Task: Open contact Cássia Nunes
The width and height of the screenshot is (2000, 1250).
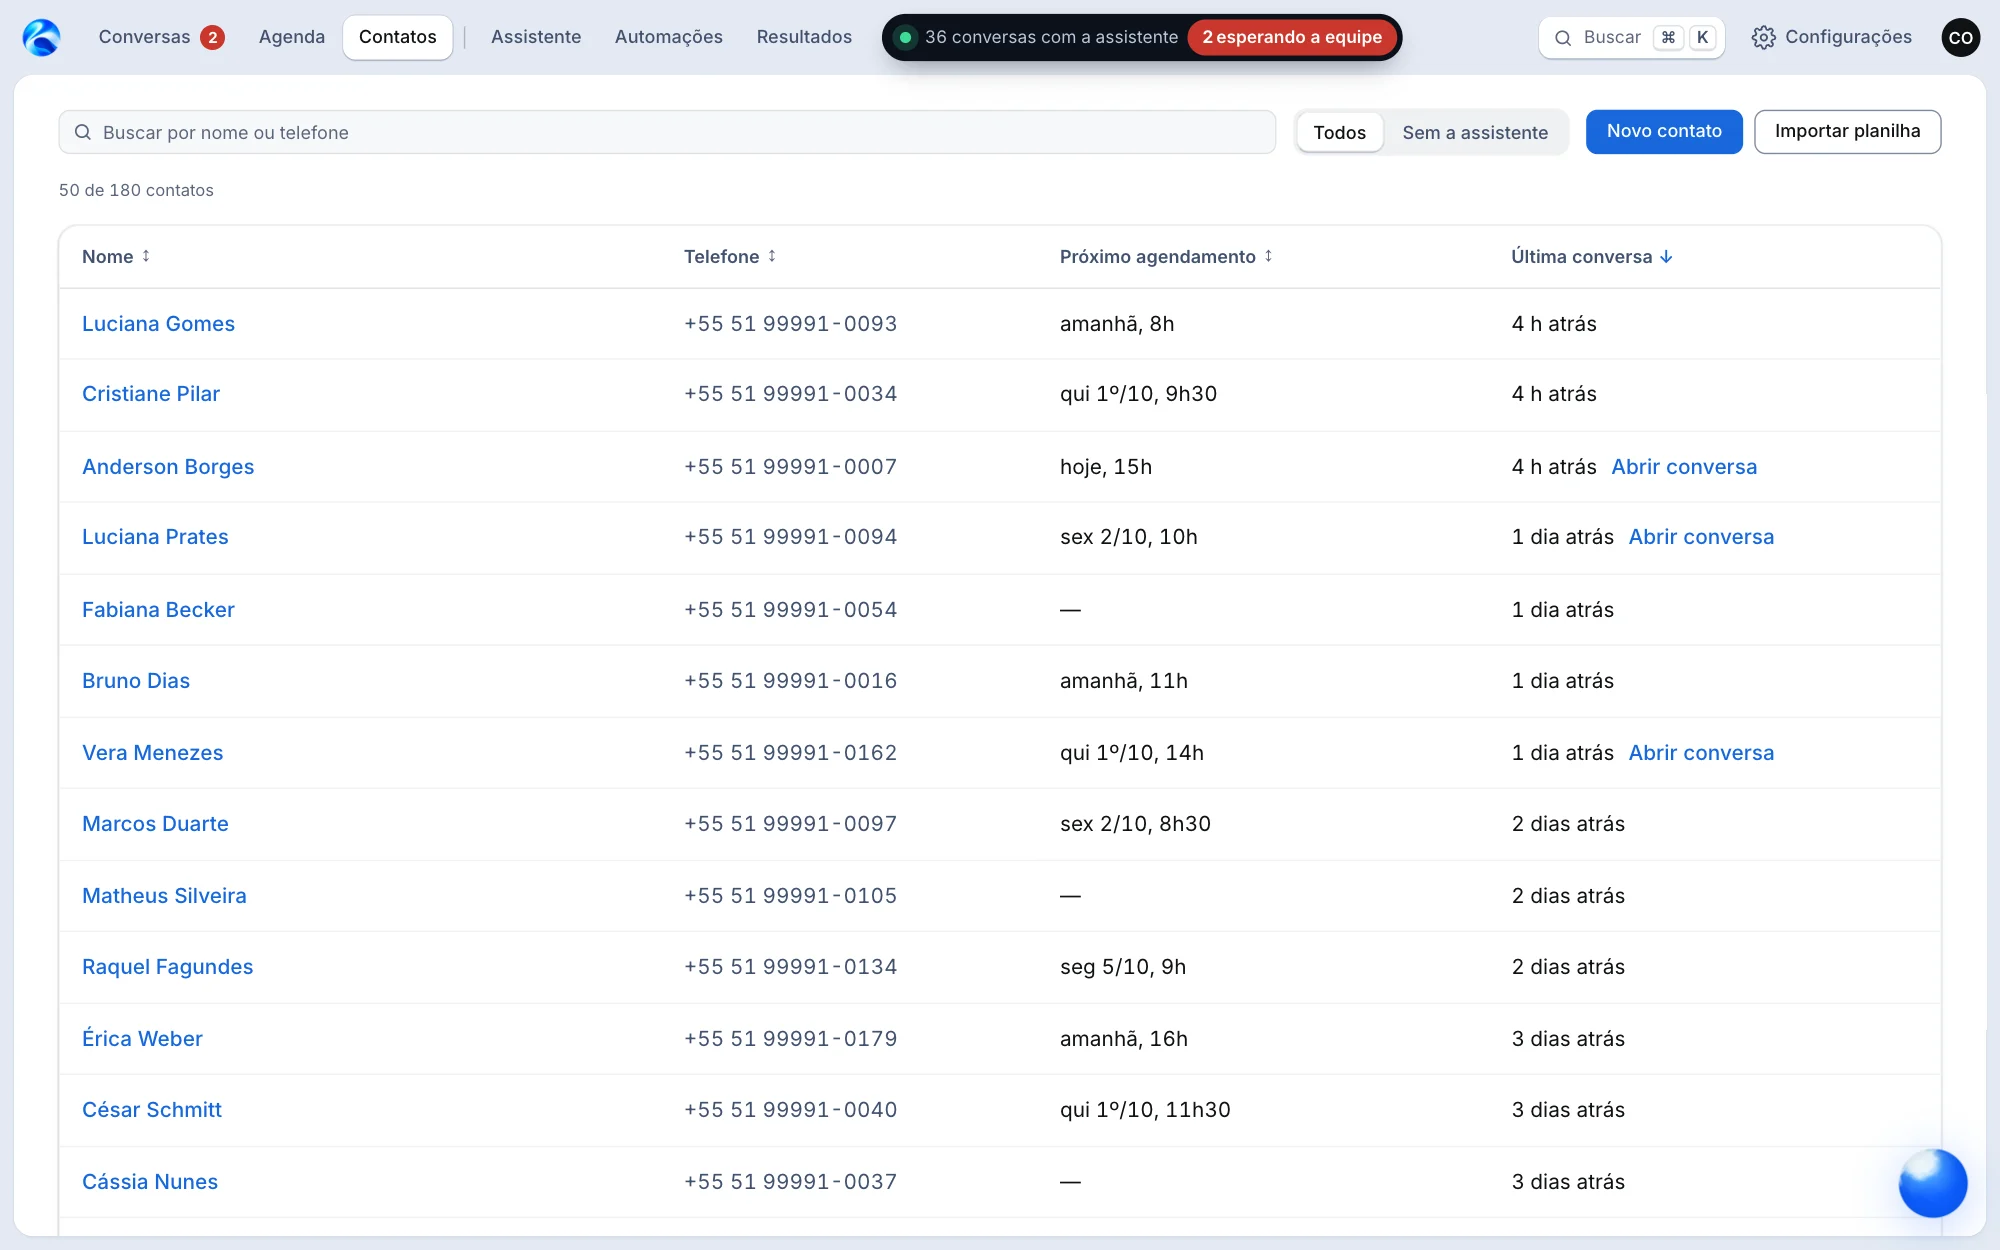Action: tap(150, 1182)
